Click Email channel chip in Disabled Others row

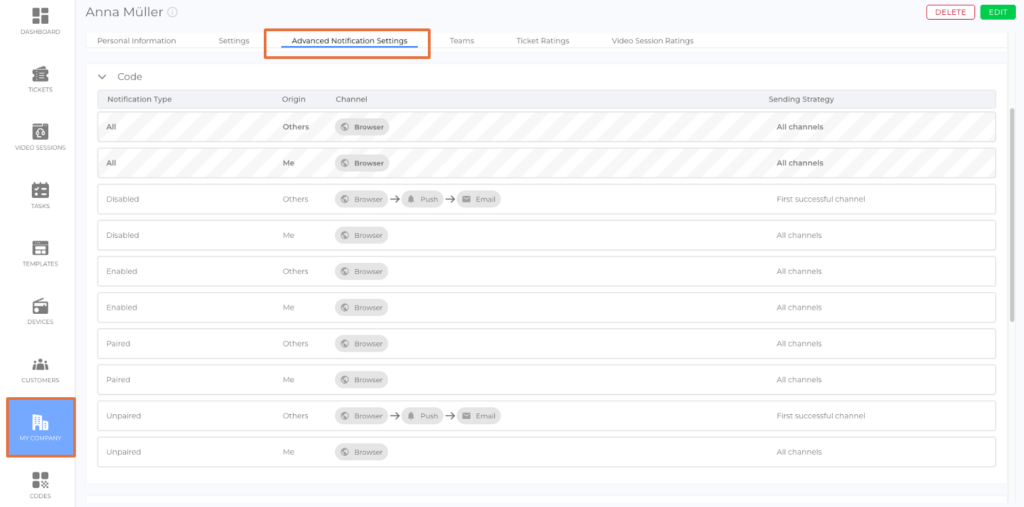[479, 199]
